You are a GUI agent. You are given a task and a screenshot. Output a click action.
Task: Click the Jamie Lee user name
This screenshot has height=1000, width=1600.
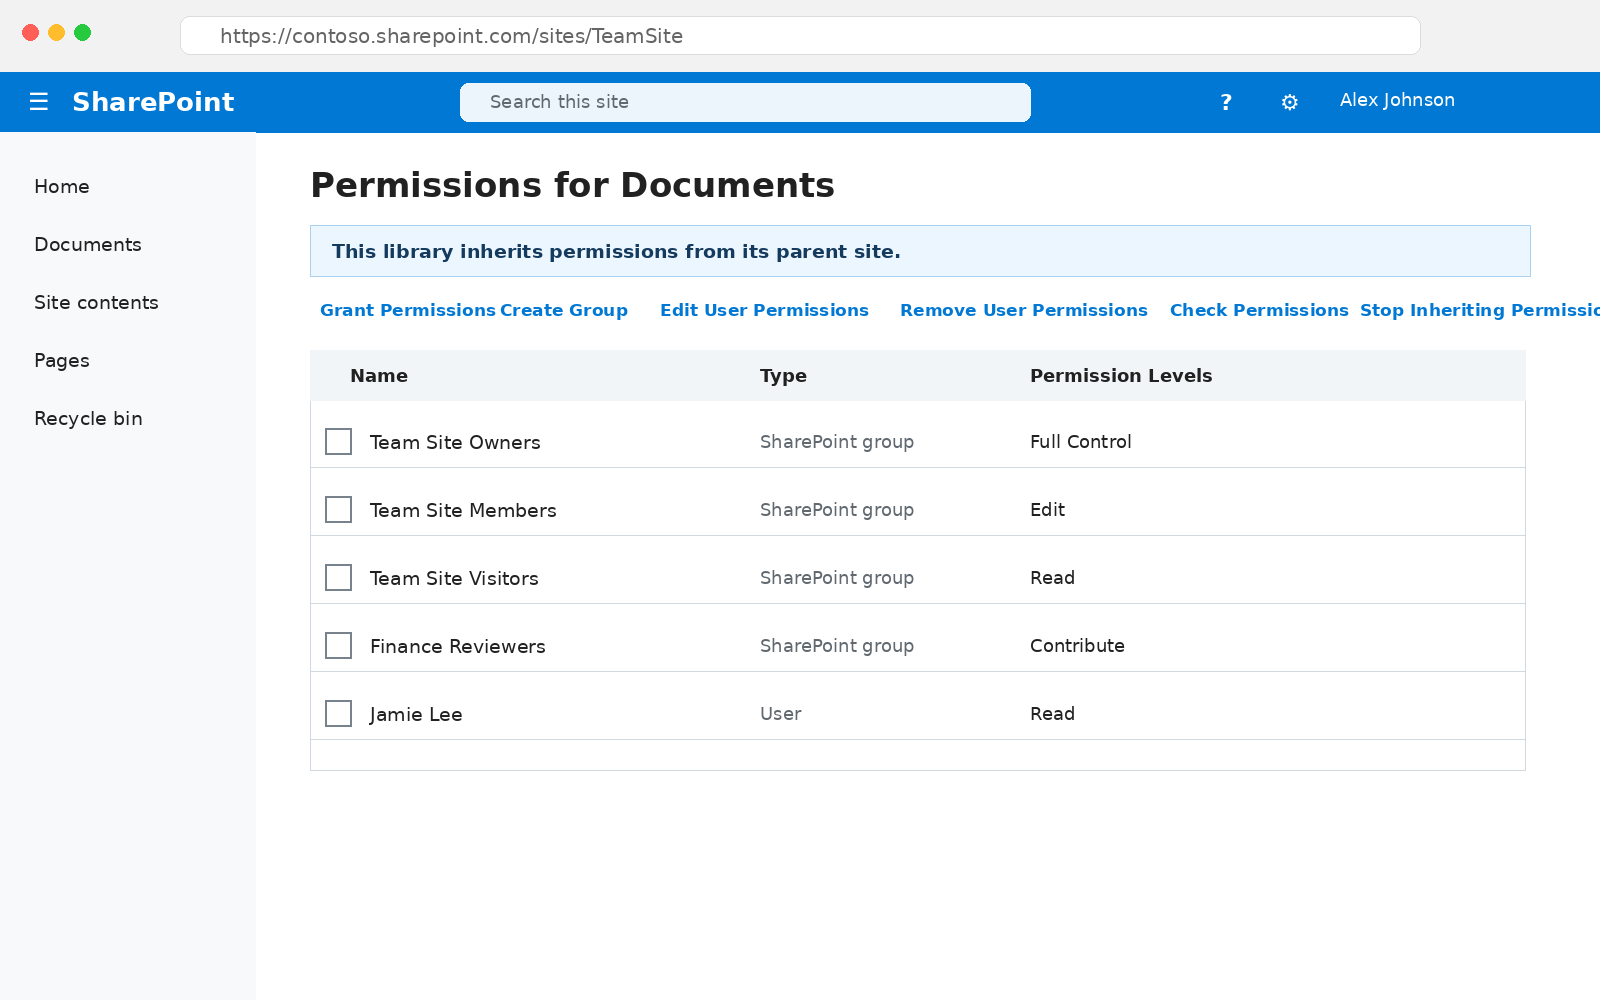point(416,714)
